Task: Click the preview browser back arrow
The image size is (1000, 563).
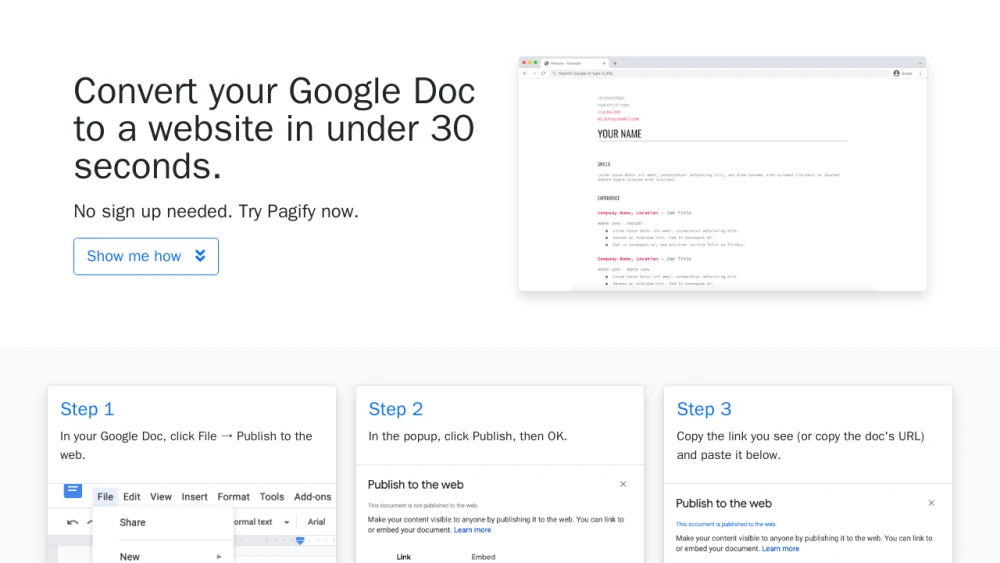Action: point(525,73)
